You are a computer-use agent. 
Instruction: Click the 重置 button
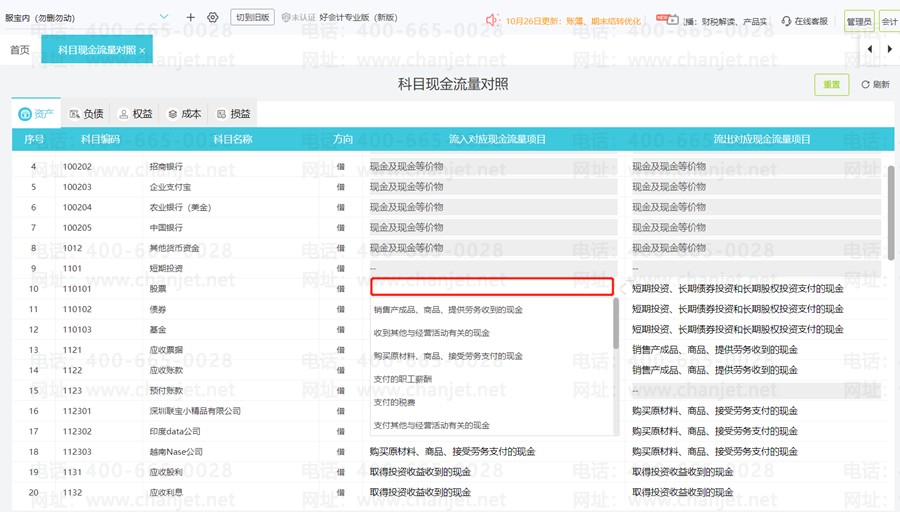click(x=831, y=85)
